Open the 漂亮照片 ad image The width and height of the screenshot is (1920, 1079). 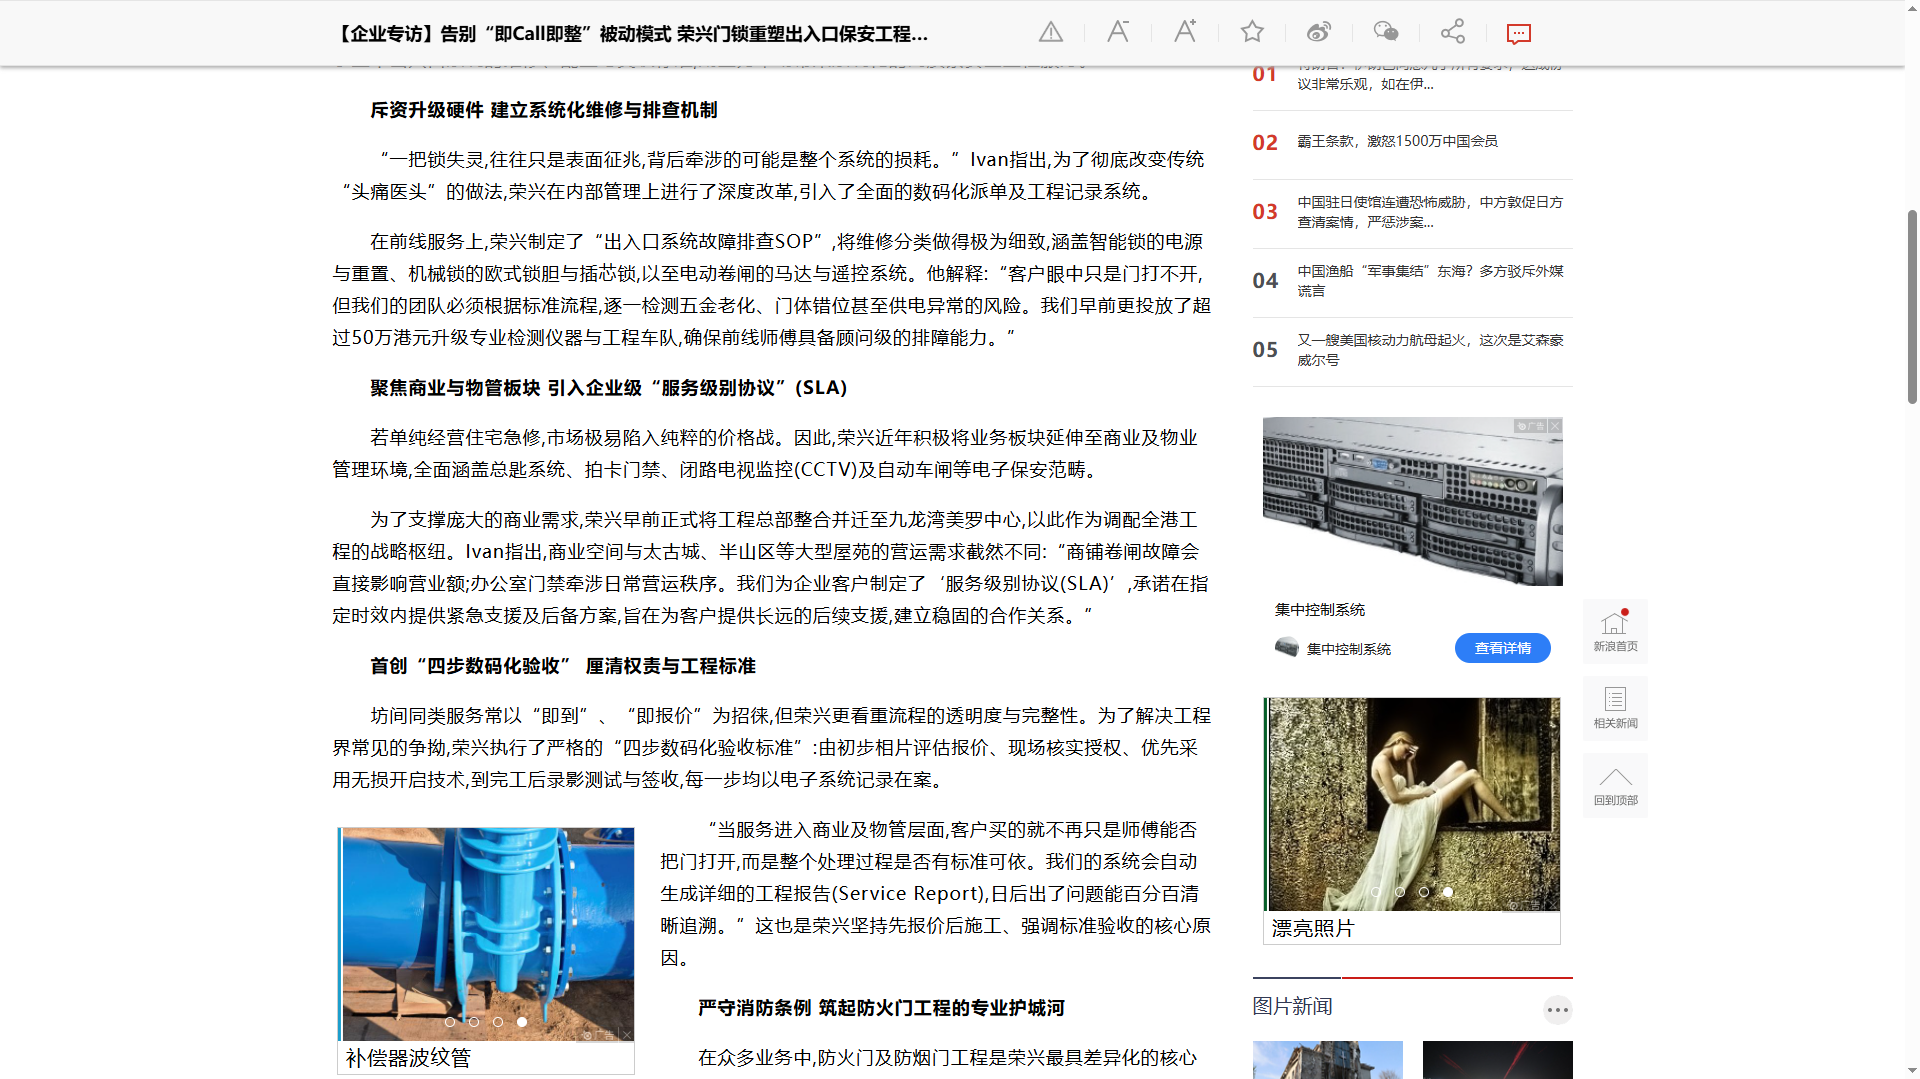pyautogui.click(x=1412, y=804)
